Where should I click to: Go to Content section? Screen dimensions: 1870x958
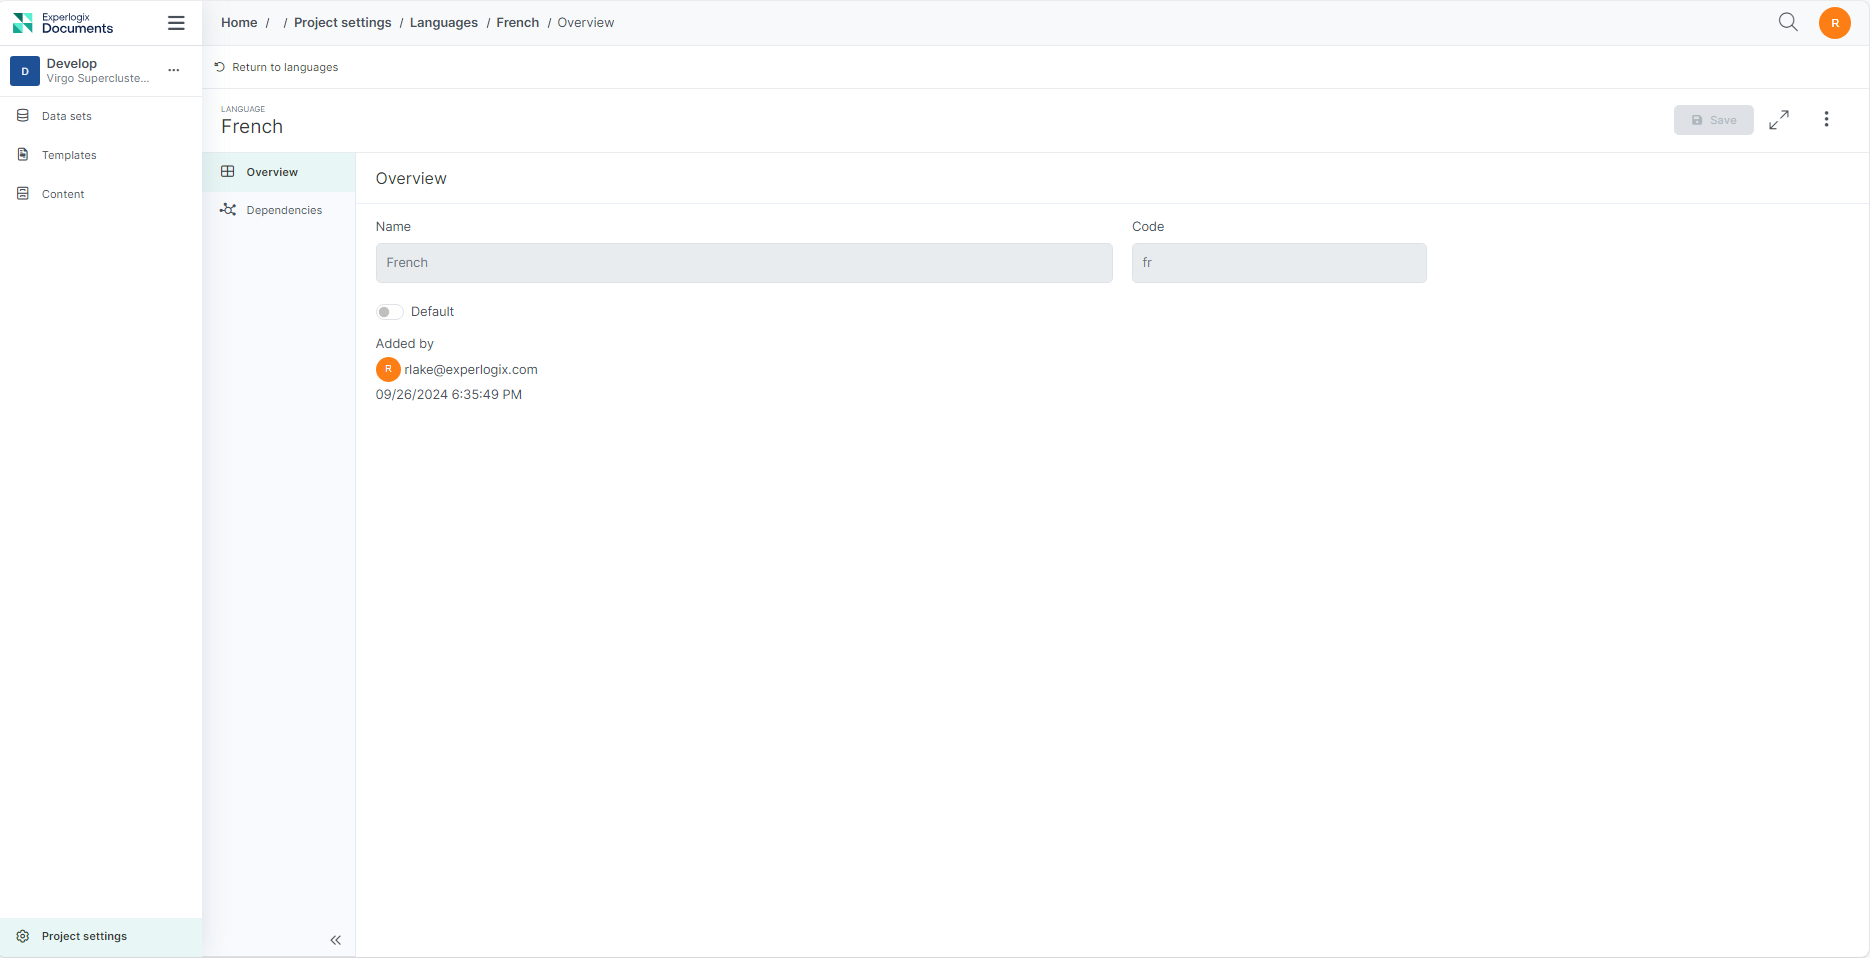[63, 194]
